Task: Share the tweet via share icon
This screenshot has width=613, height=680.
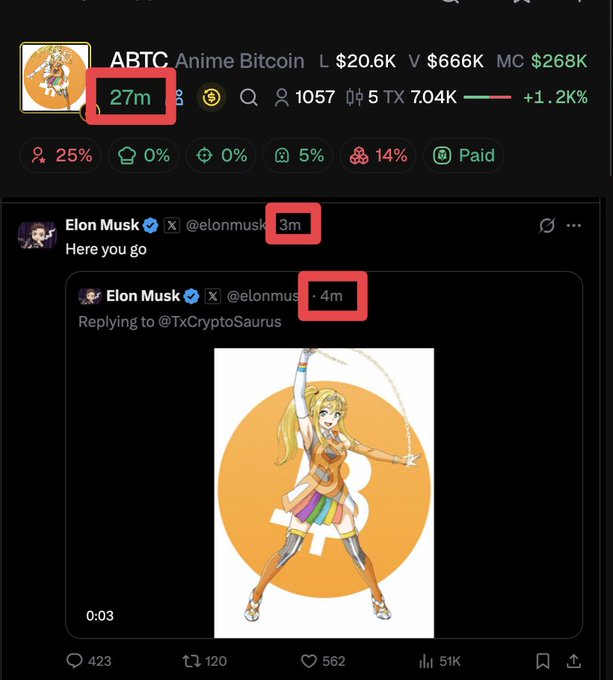Action: point(574,661)
